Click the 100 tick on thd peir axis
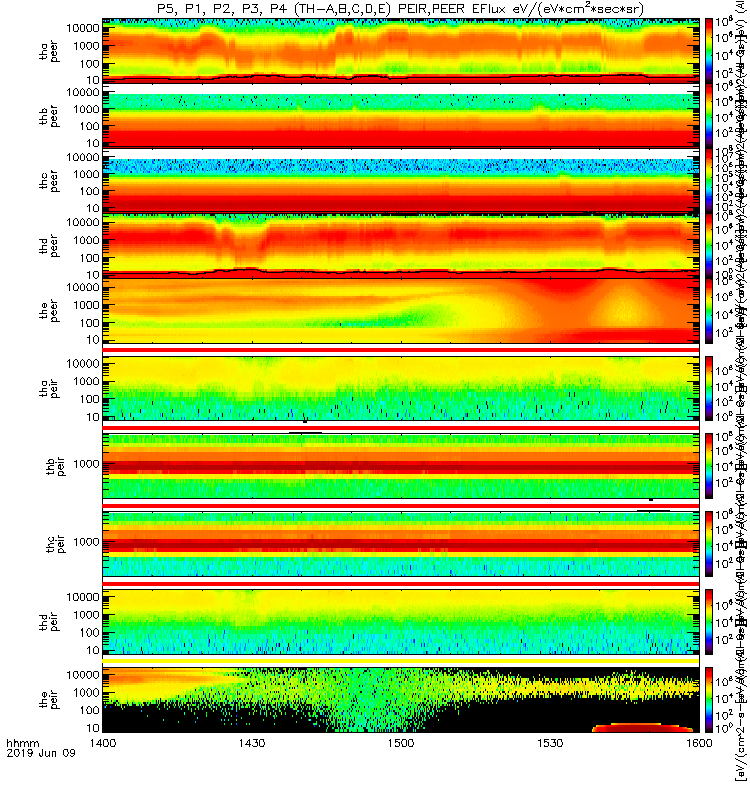The height and width of the screenshot is (800, 750). coord(89,633)
